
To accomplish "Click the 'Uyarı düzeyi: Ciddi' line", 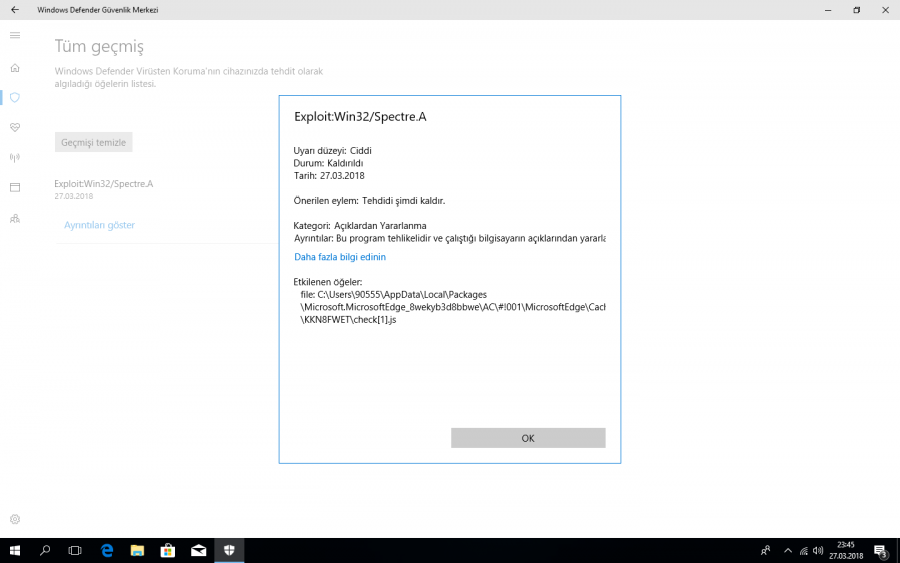I will [x=332, y=150].
